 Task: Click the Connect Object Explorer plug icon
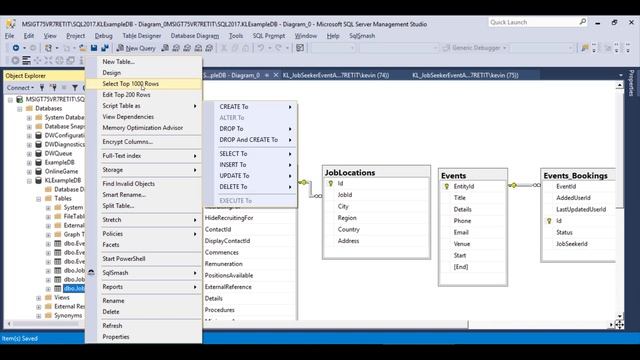(x=42, y=87)
